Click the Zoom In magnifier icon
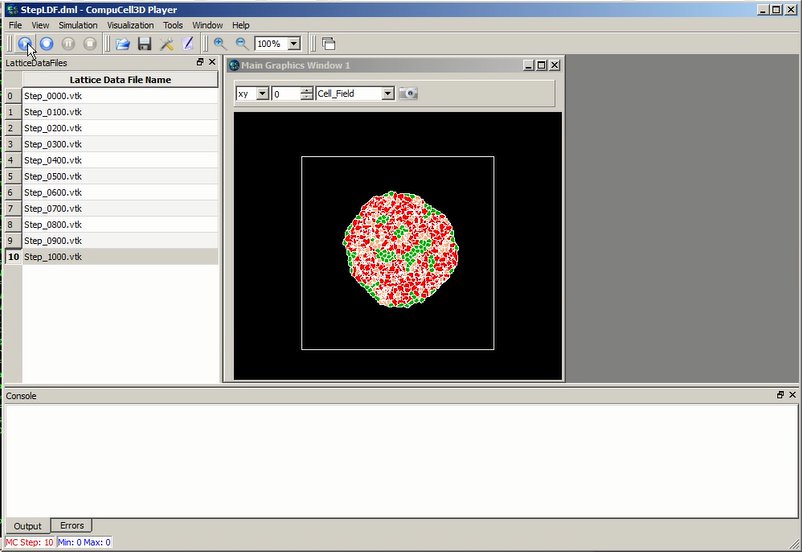This screenshot has width=802, height=552. pos(220,44)
